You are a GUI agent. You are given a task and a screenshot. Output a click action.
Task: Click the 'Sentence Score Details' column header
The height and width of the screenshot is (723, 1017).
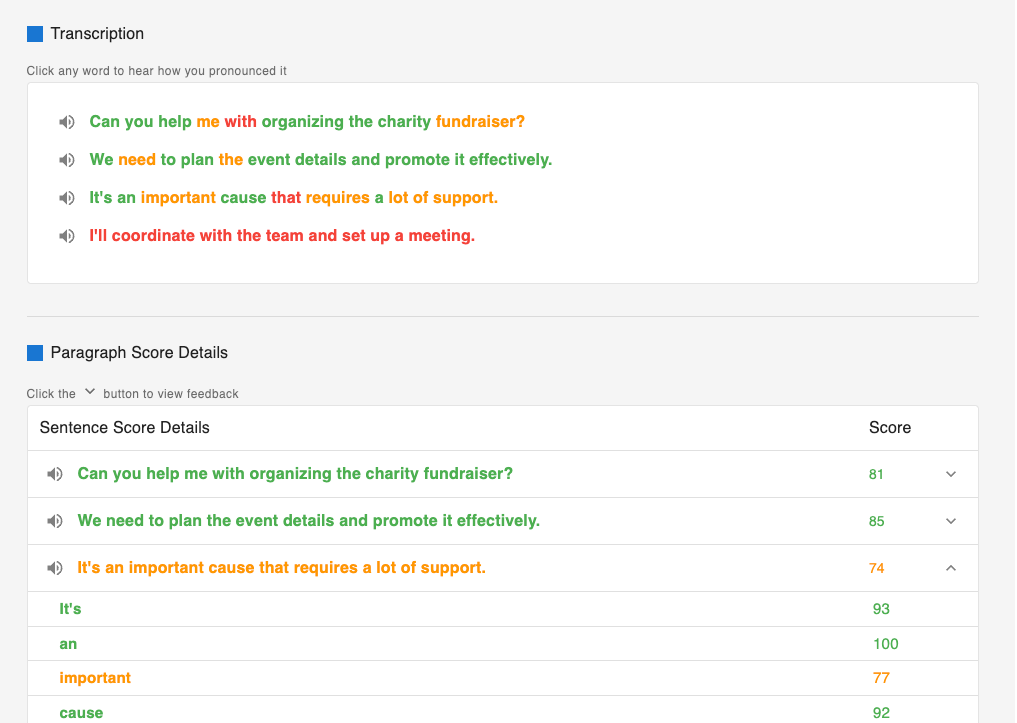click(125, 427)
